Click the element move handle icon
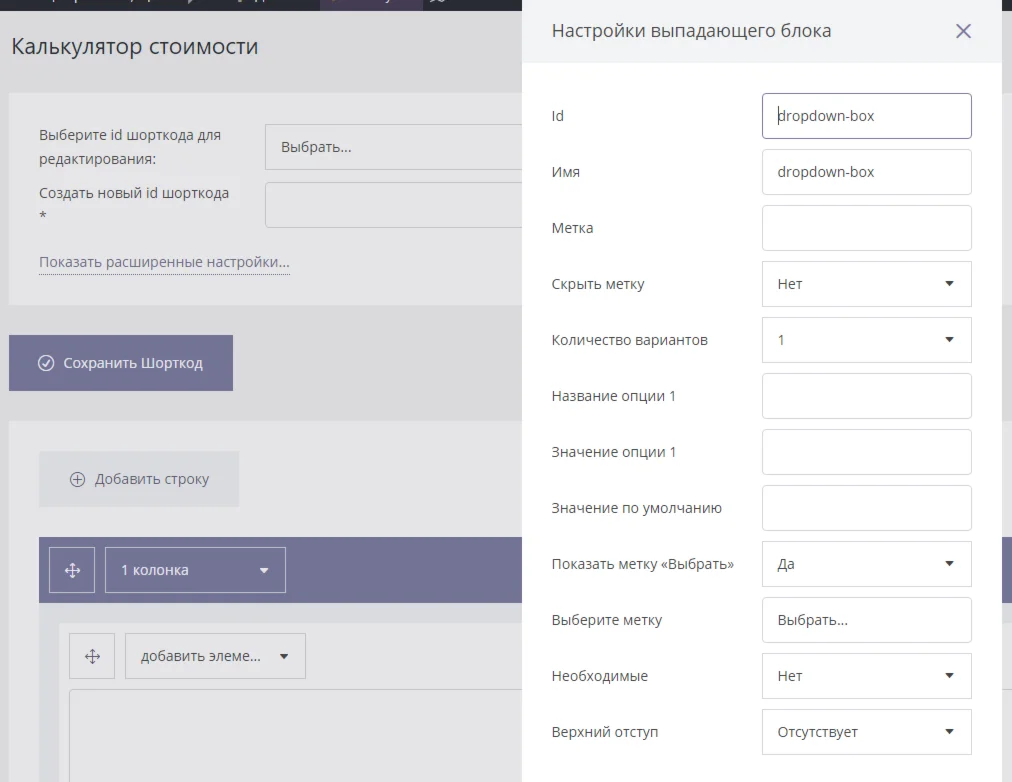 click(92, 656)
